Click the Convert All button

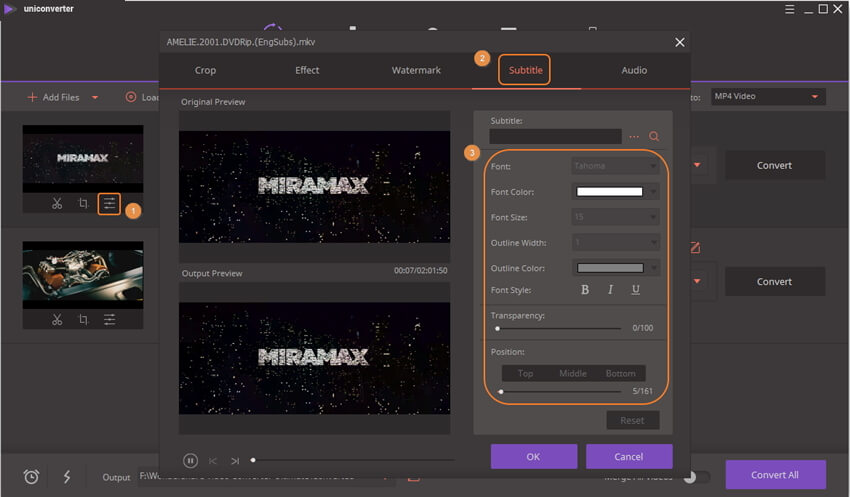(x=775, y=475)
